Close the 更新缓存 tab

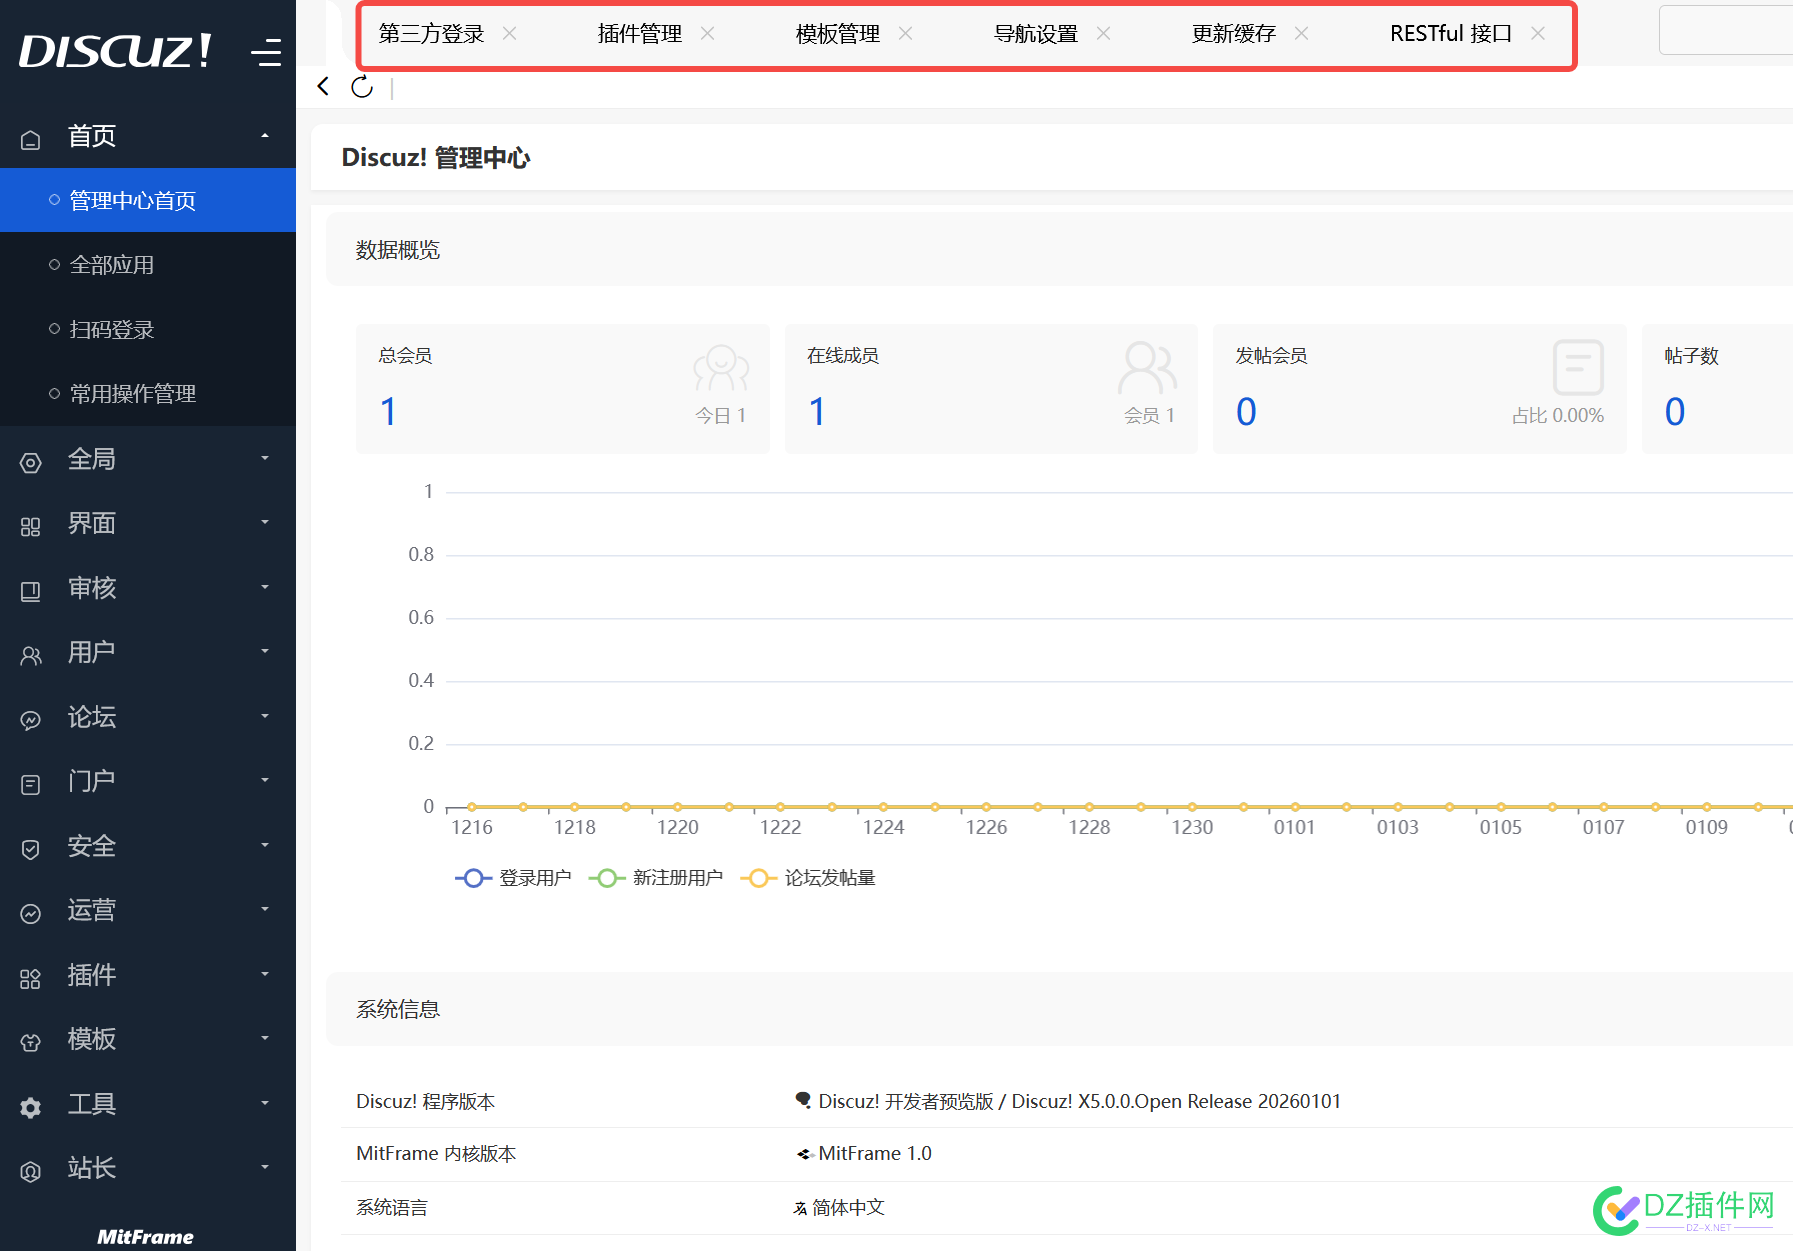pyautogui.click(x=1301, y=33)
